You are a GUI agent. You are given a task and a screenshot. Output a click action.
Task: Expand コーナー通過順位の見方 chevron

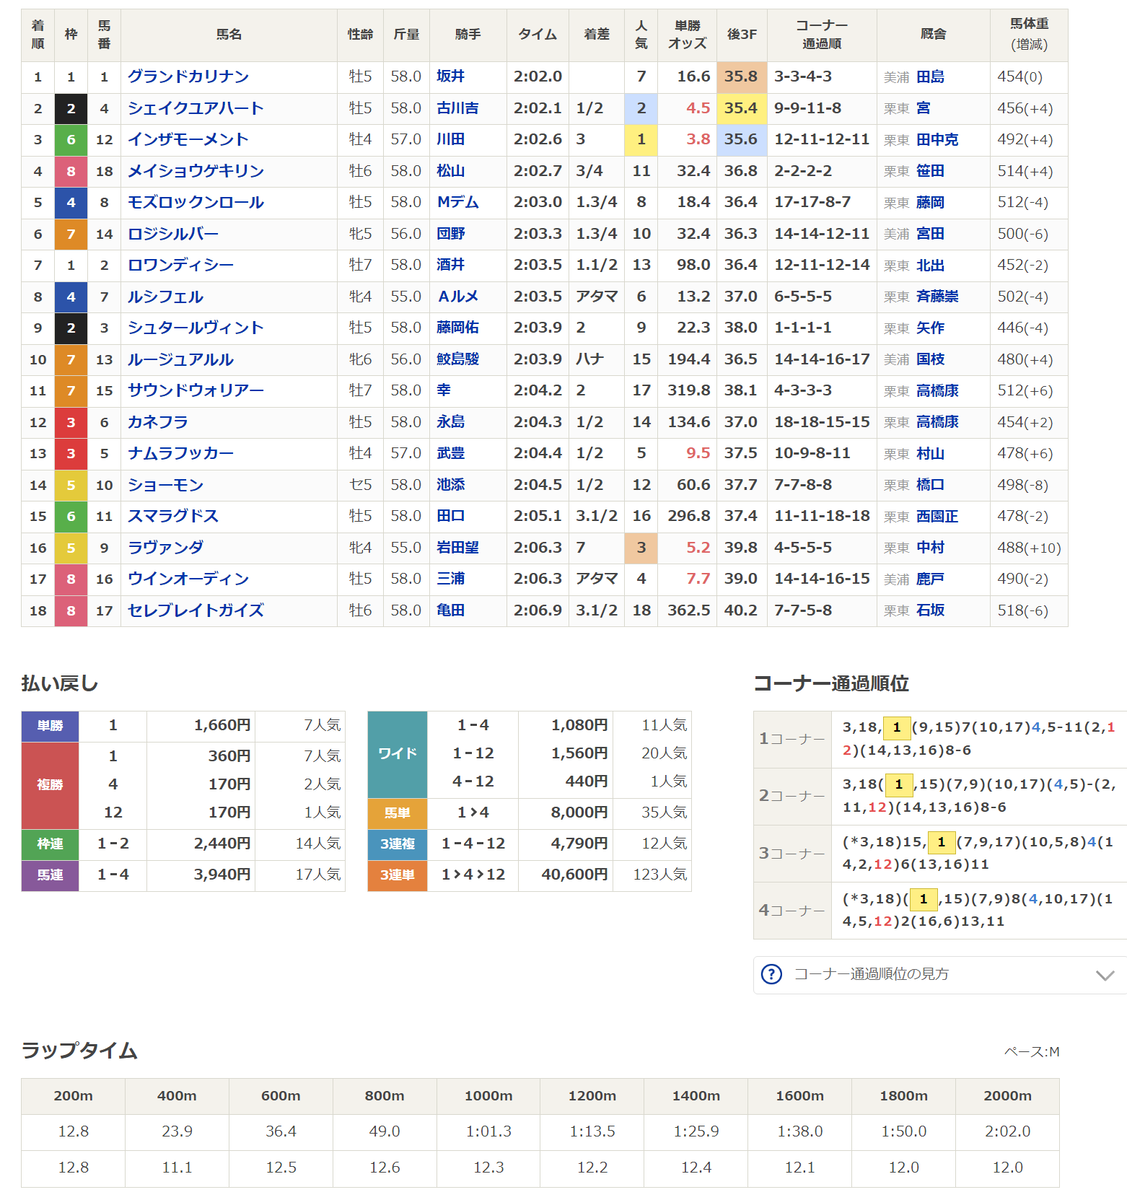pos(1105,975)
